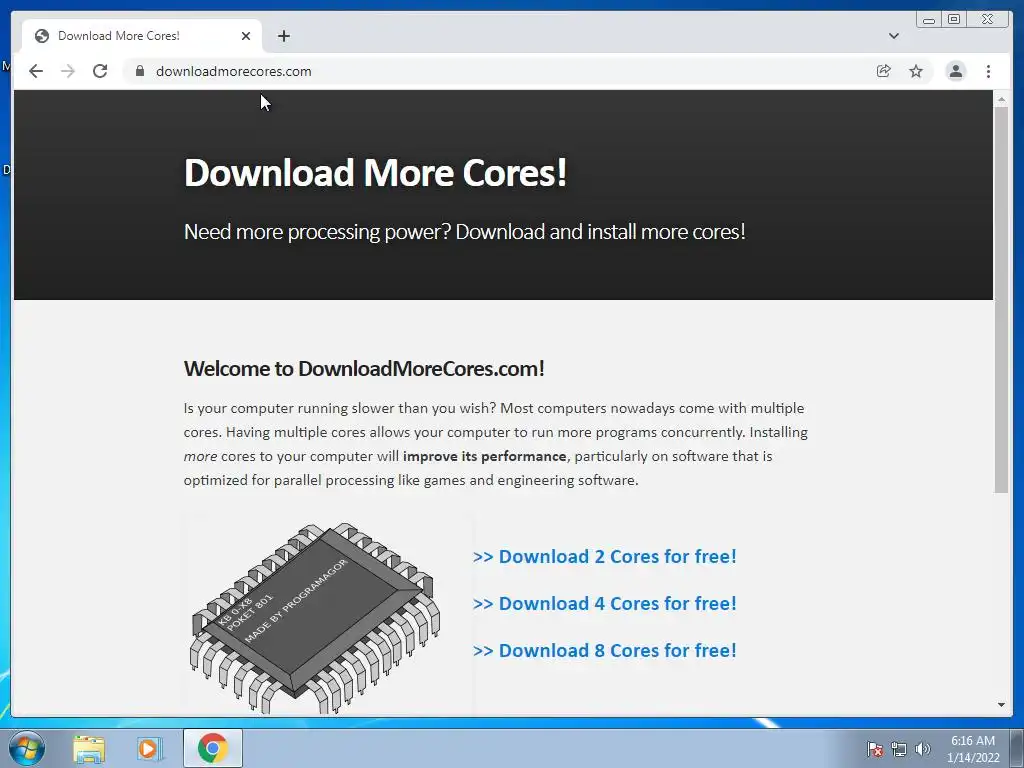Click the scrollbar down arrow

[1001, 705]
